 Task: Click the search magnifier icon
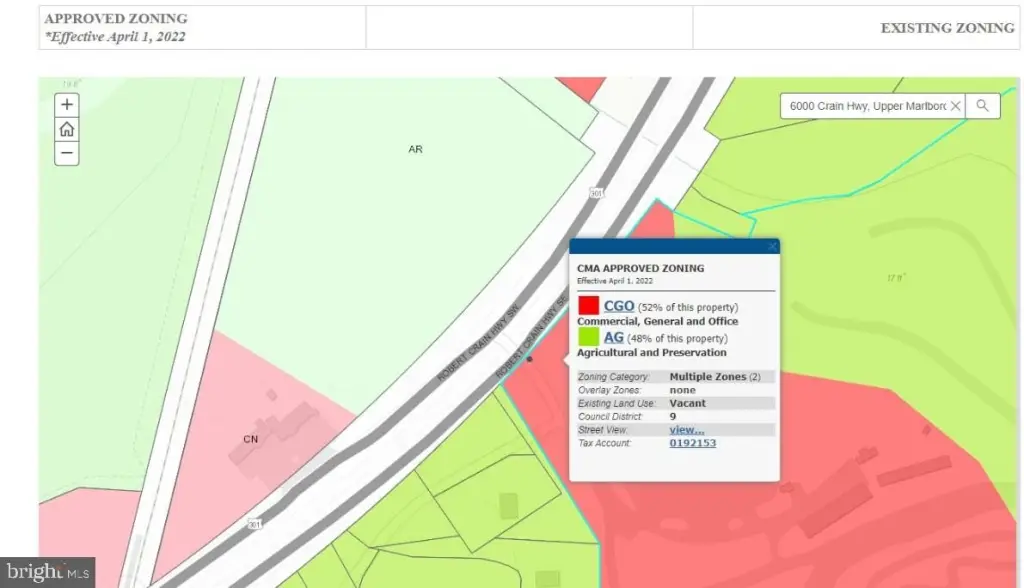point(982,106)
